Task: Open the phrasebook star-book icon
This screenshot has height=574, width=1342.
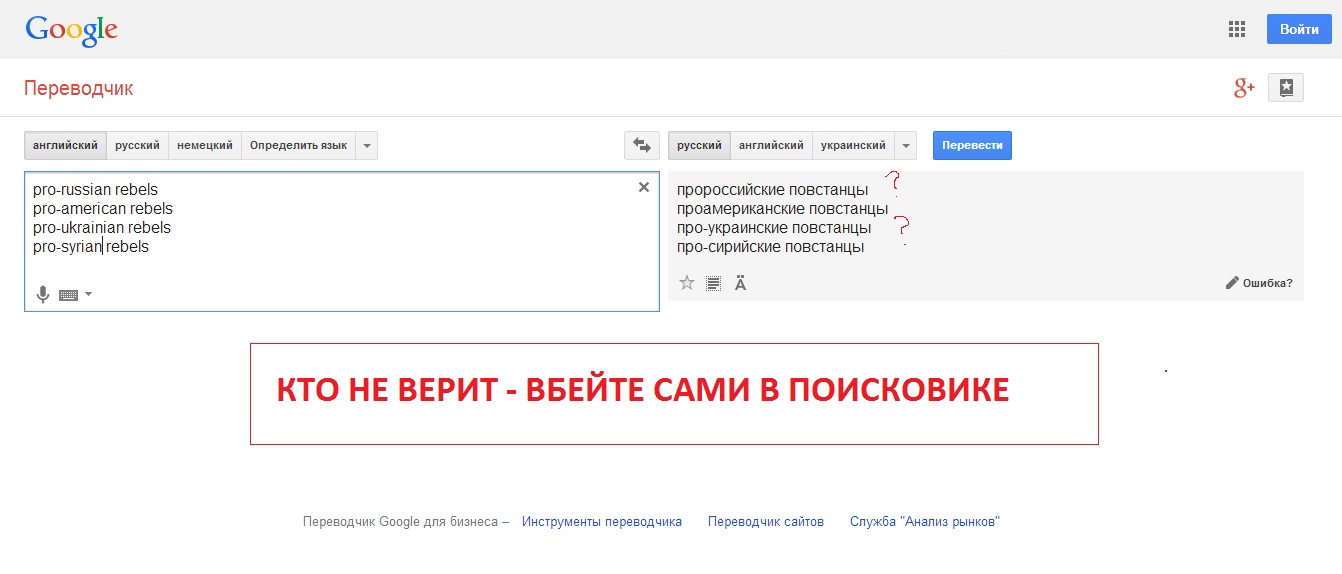Action: coord(1286,88)
